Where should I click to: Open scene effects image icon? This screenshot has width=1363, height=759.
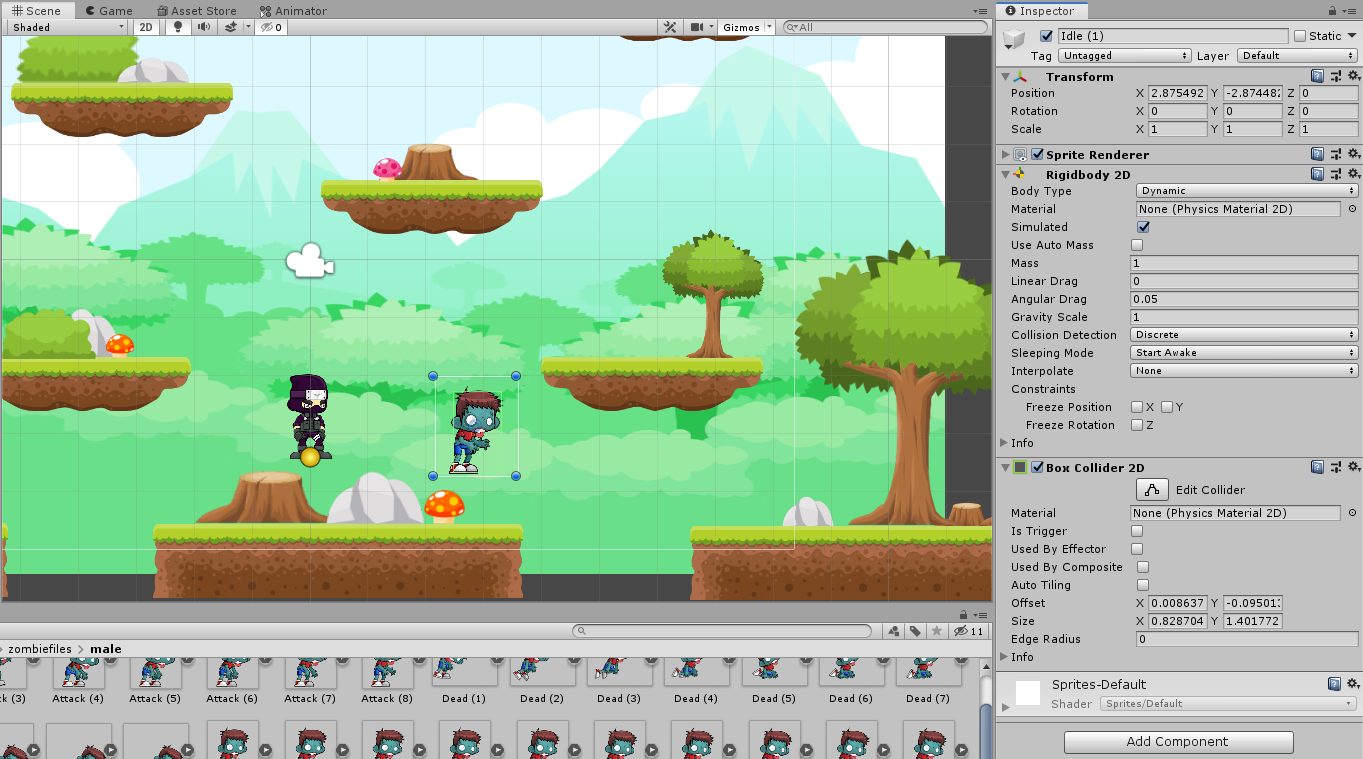click(231, 27)
